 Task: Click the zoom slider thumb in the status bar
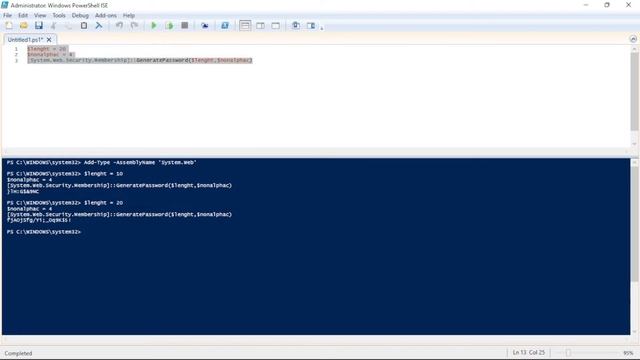click(x=568, y=353)
